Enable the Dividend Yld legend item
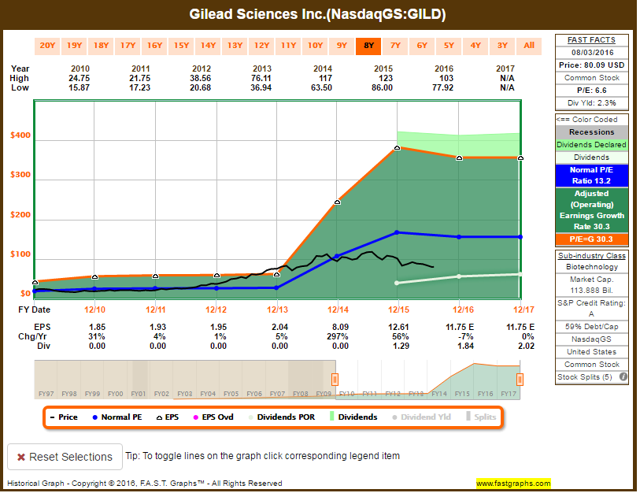640x493 pixels. tap(421, 417)
